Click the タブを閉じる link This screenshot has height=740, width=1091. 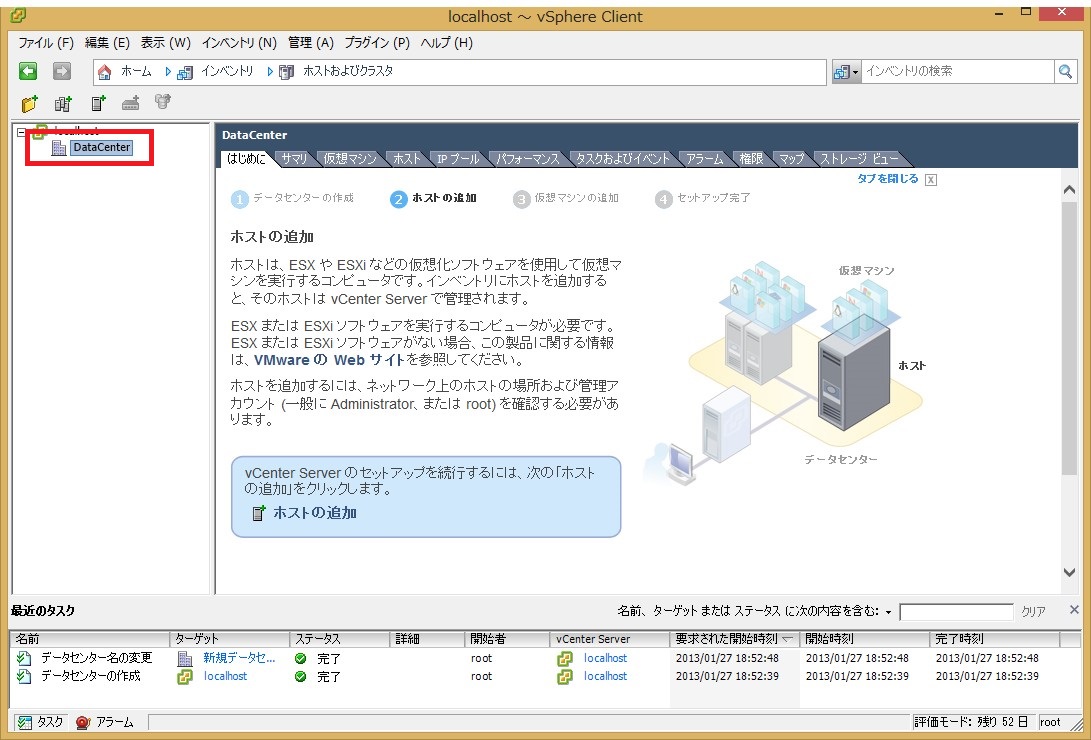click(888, 179)
